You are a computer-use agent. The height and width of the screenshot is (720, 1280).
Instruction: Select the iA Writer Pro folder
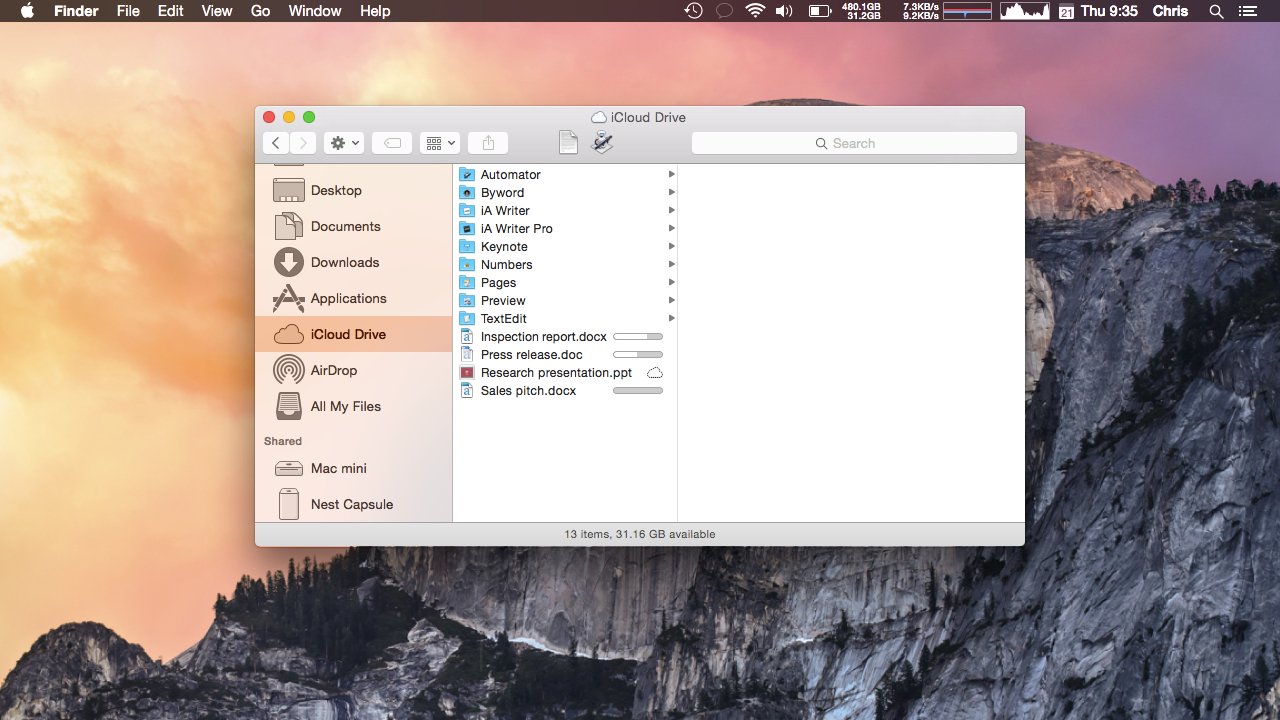(565, 228)
